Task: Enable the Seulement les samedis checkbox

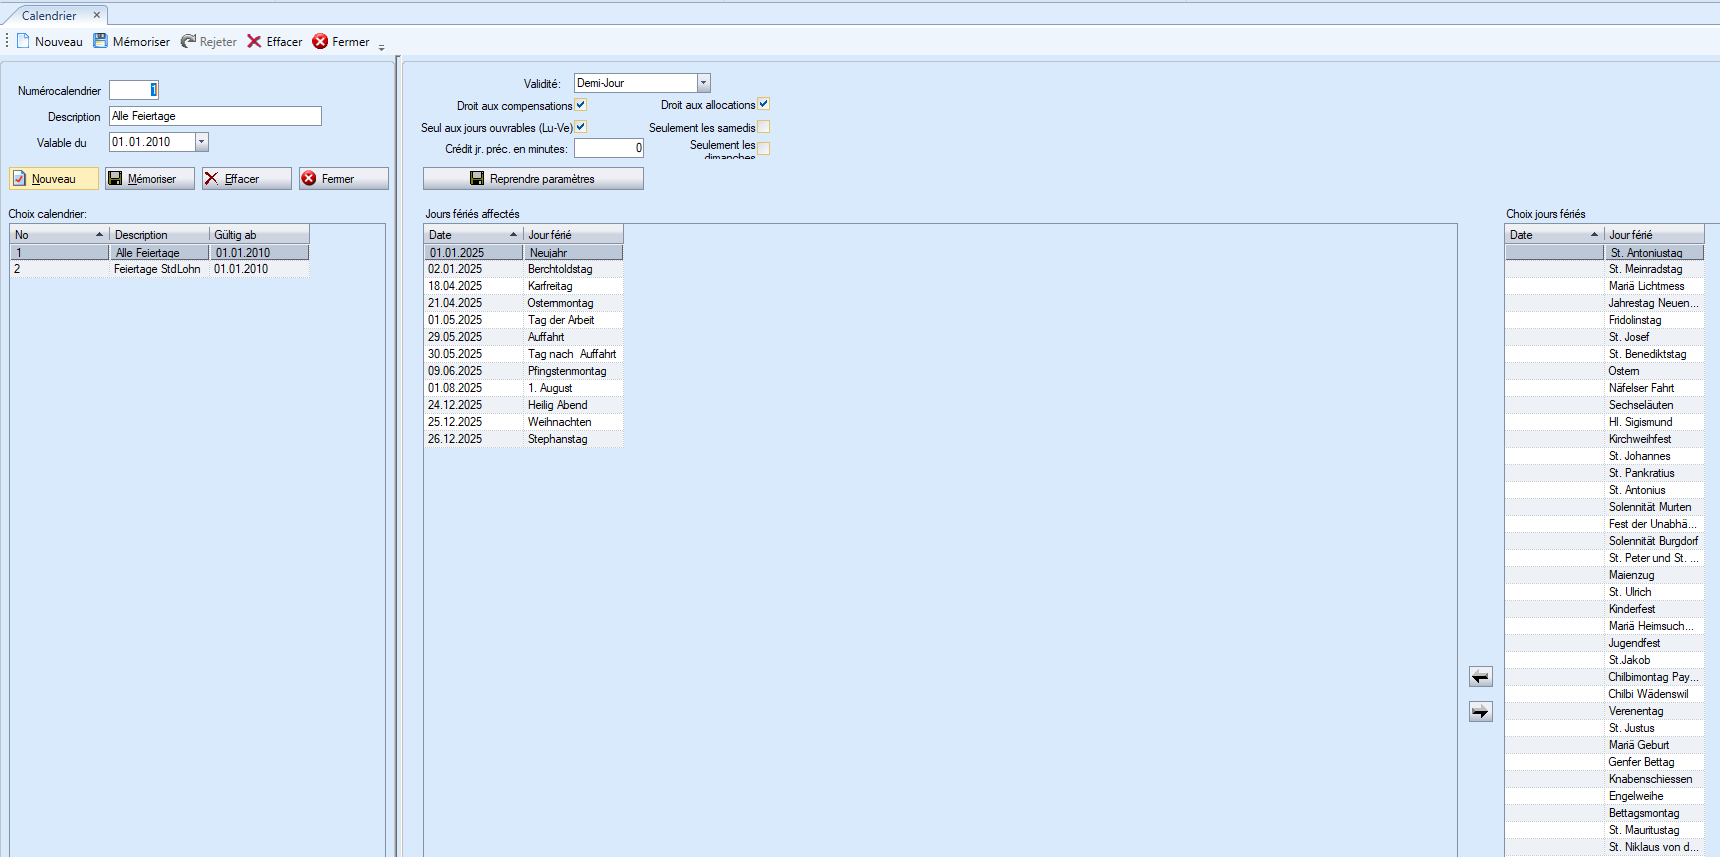Action: click(763, 127)
